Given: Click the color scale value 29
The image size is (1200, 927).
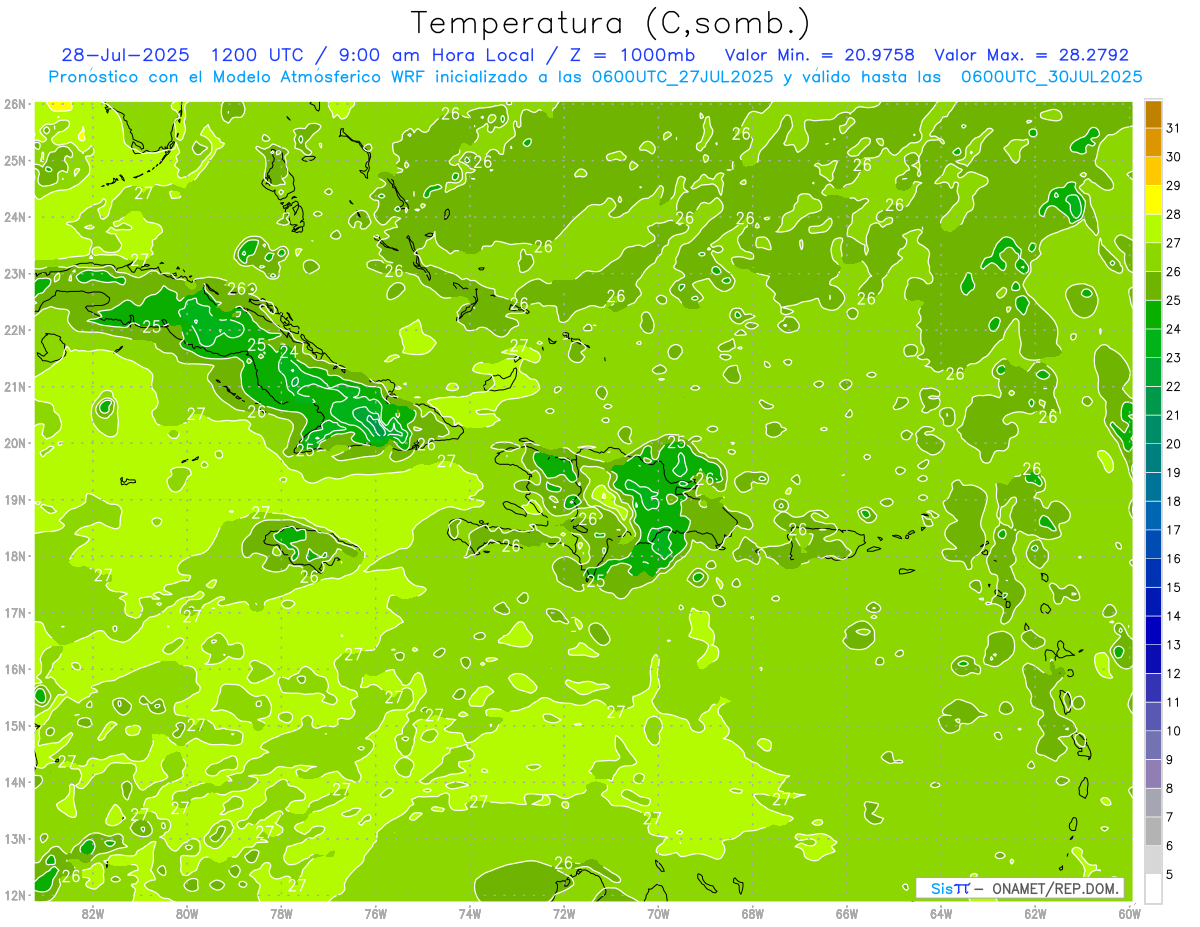Looking at the screenshot, I should (x=1173, y=185).
